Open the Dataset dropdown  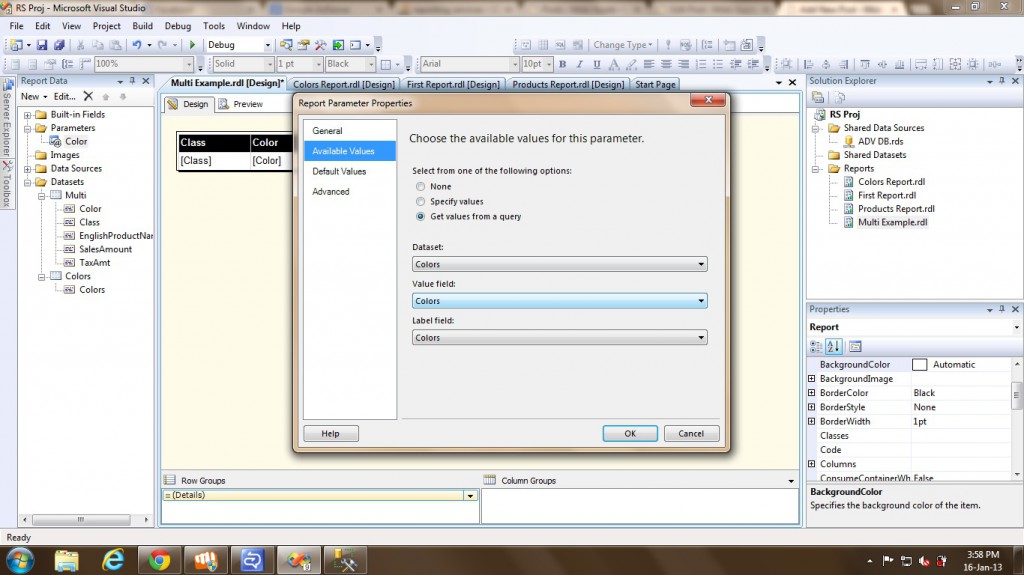(559, 265)
